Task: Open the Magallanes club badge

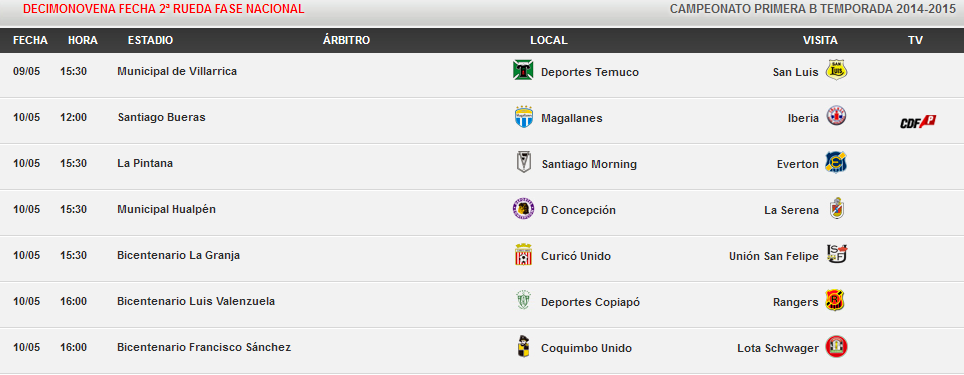Action: pos(524,117)
